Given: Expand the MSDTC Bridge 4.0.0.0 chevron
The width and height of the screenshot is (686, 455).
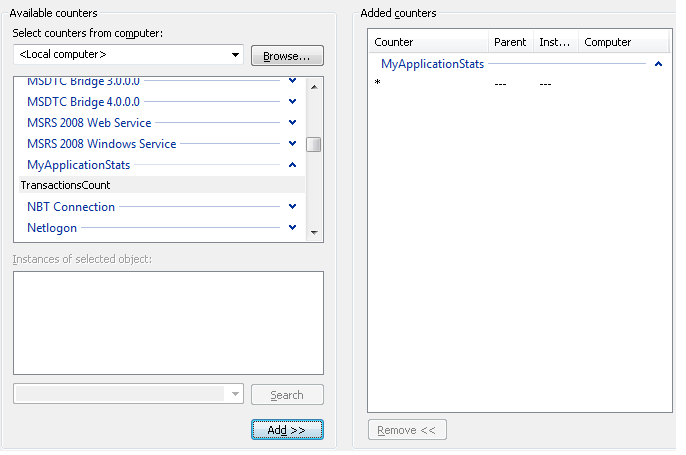Looking at the screenshot, I should (x=293, y=102).
